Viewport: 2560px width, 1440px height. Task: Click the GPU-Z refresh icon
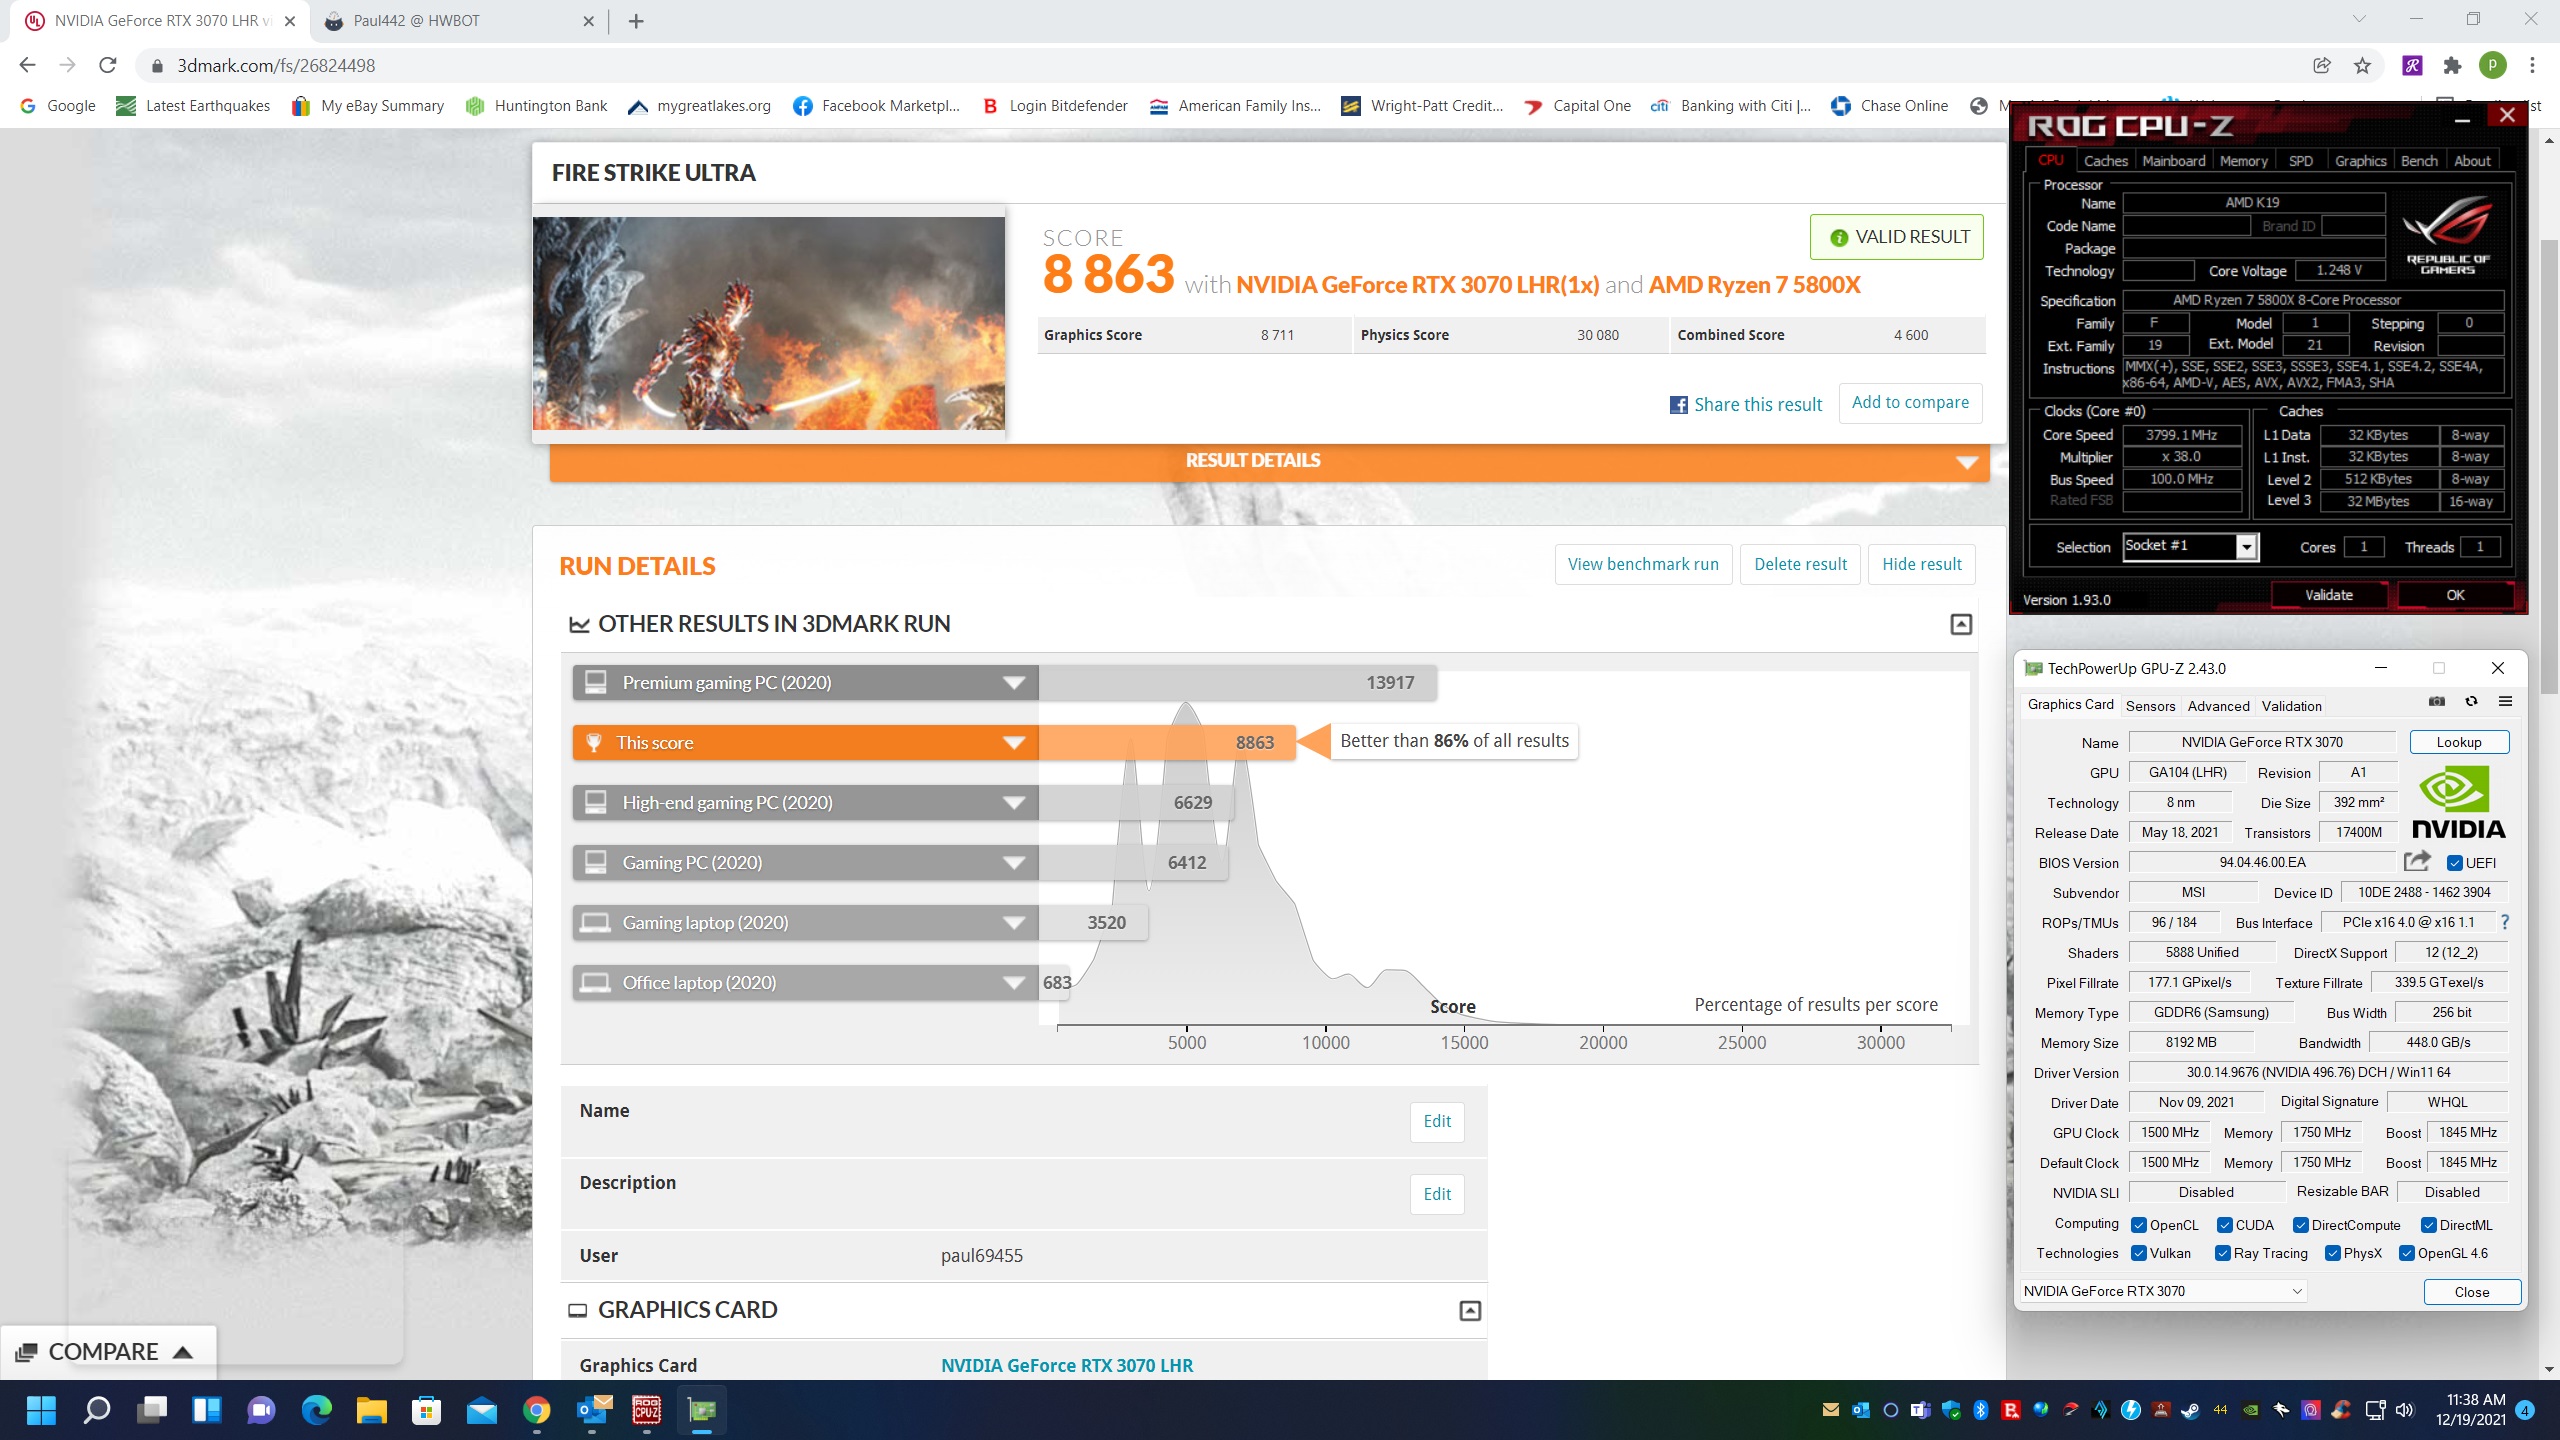2471,702
